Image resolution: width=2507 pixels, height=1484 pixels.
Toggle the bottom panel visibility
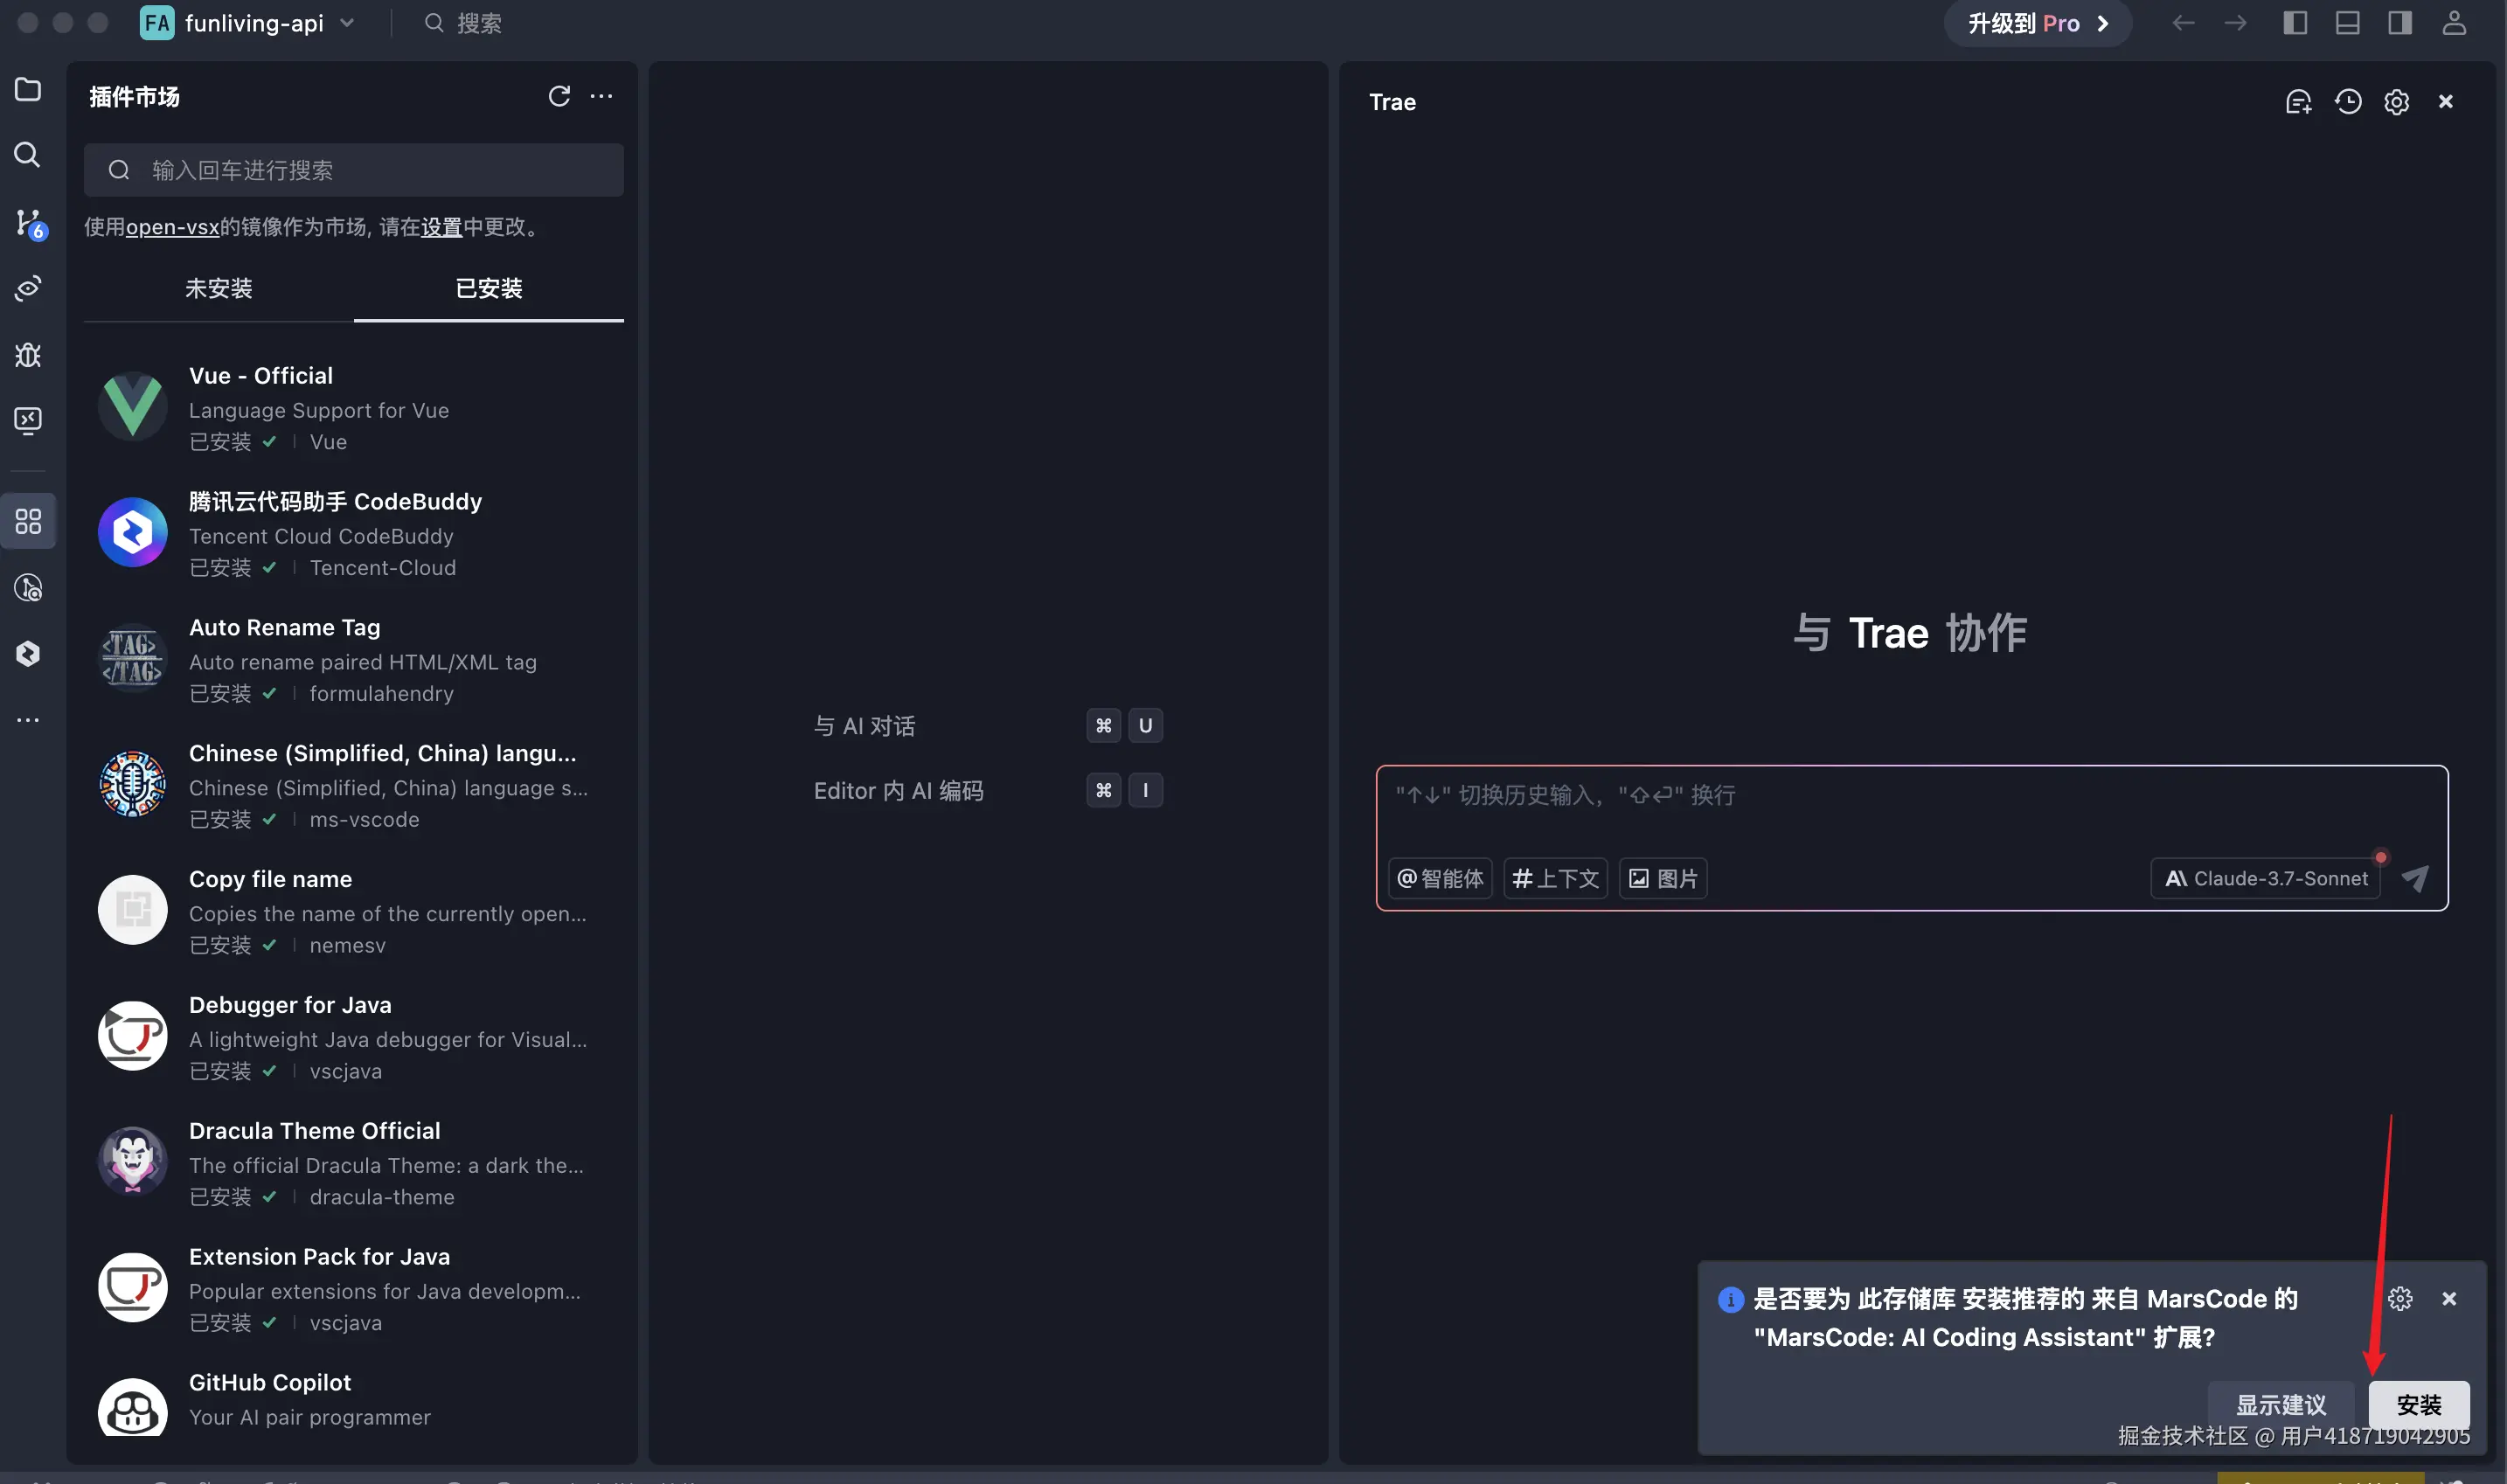pos(2348,22)
